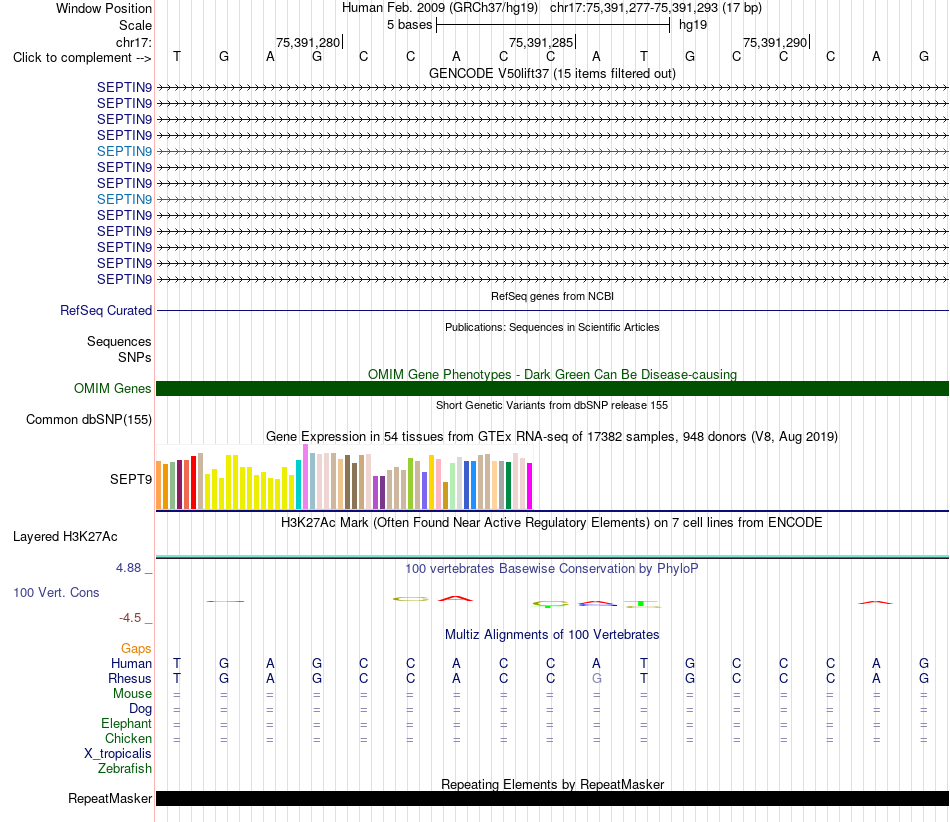The height and width of the screenshot is (822, 950).
Task: Click the '4.88' PhyloP upper scale value
Action: (128, 568)
